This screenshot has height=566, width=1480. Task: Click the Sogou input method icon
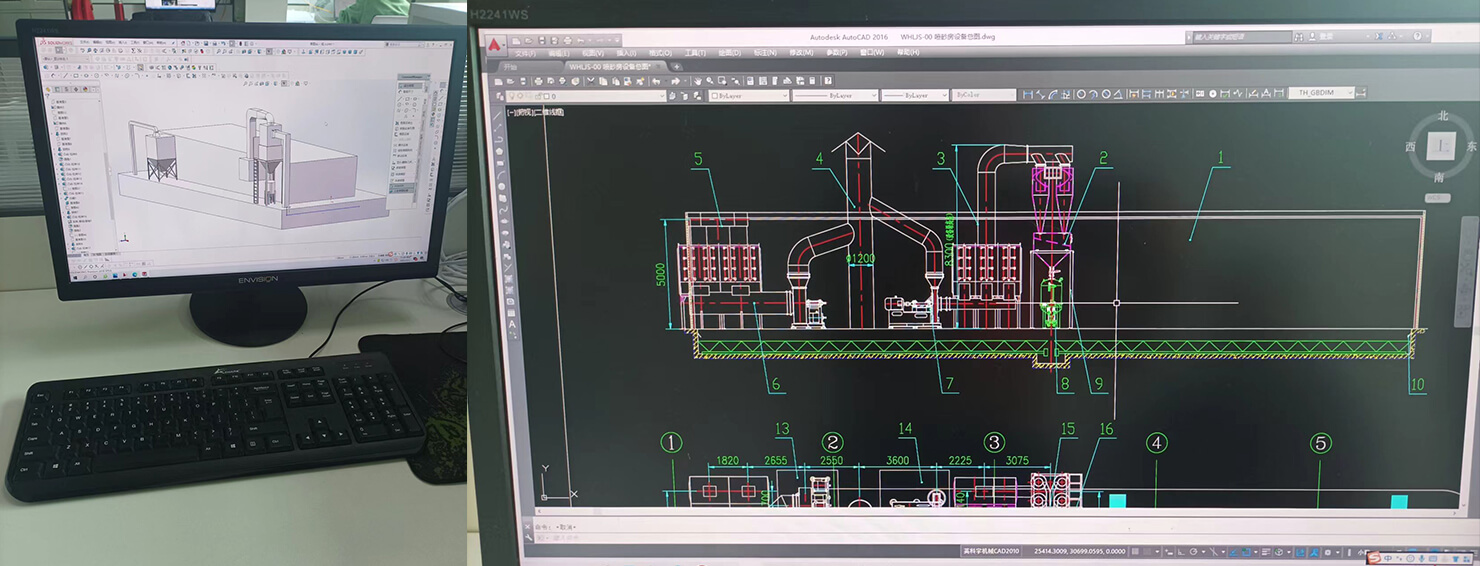pyautogui.click(x=1374, y=557)
